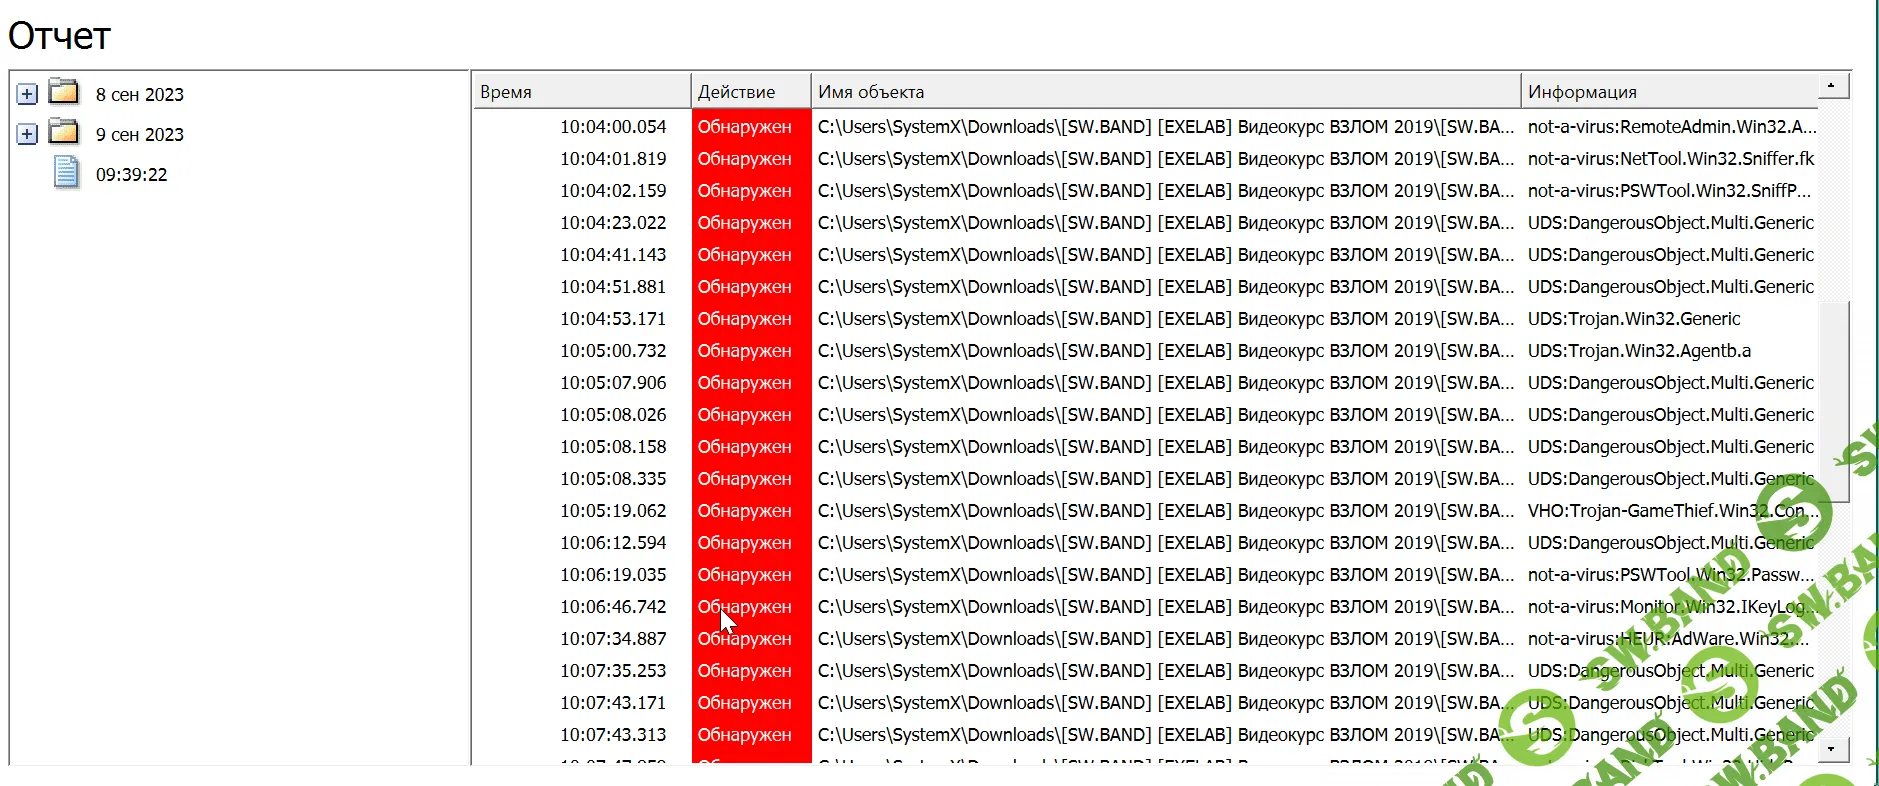Select the NetTool.Win32.Sniffer.fk detection entry
The width and height of the screenshot is (1879, 786).
tap(1670, 159)
